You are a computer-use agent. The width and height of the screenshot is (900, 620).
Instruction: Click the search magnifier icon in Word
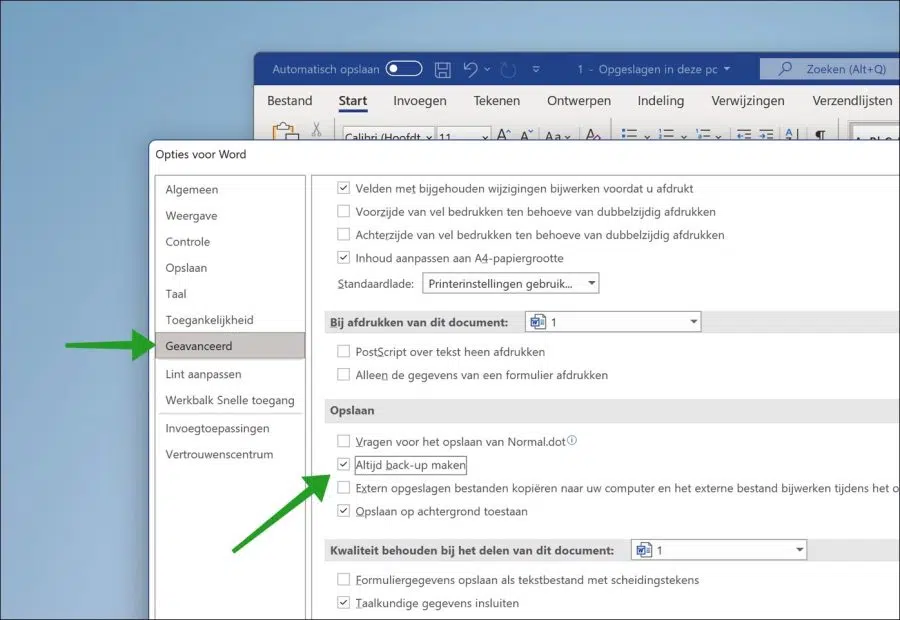click(x=785, y=69)
